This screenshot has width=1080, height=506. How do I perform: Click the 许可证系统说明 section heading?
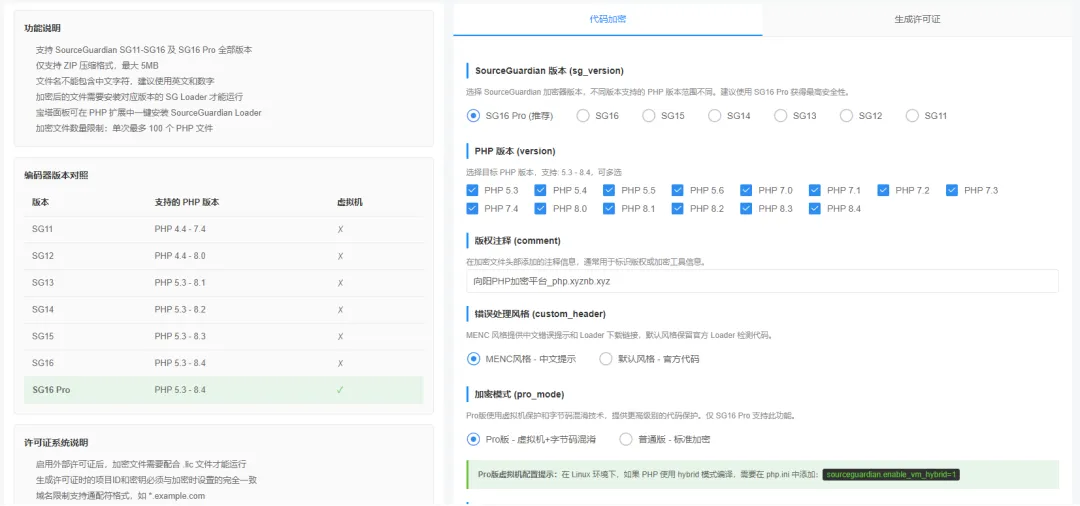56,443
